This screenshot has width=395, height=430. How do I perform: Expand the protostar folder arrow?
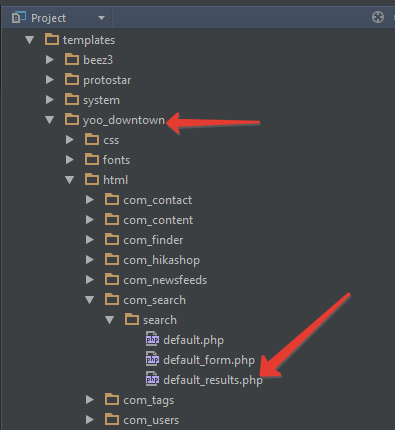[x=50, y=80]
